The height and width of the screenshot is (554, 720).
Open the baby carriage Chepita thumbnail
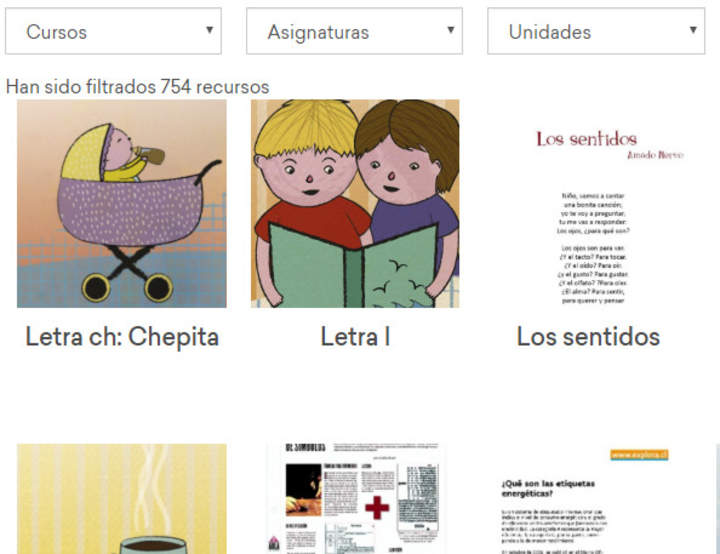point(122,204)
